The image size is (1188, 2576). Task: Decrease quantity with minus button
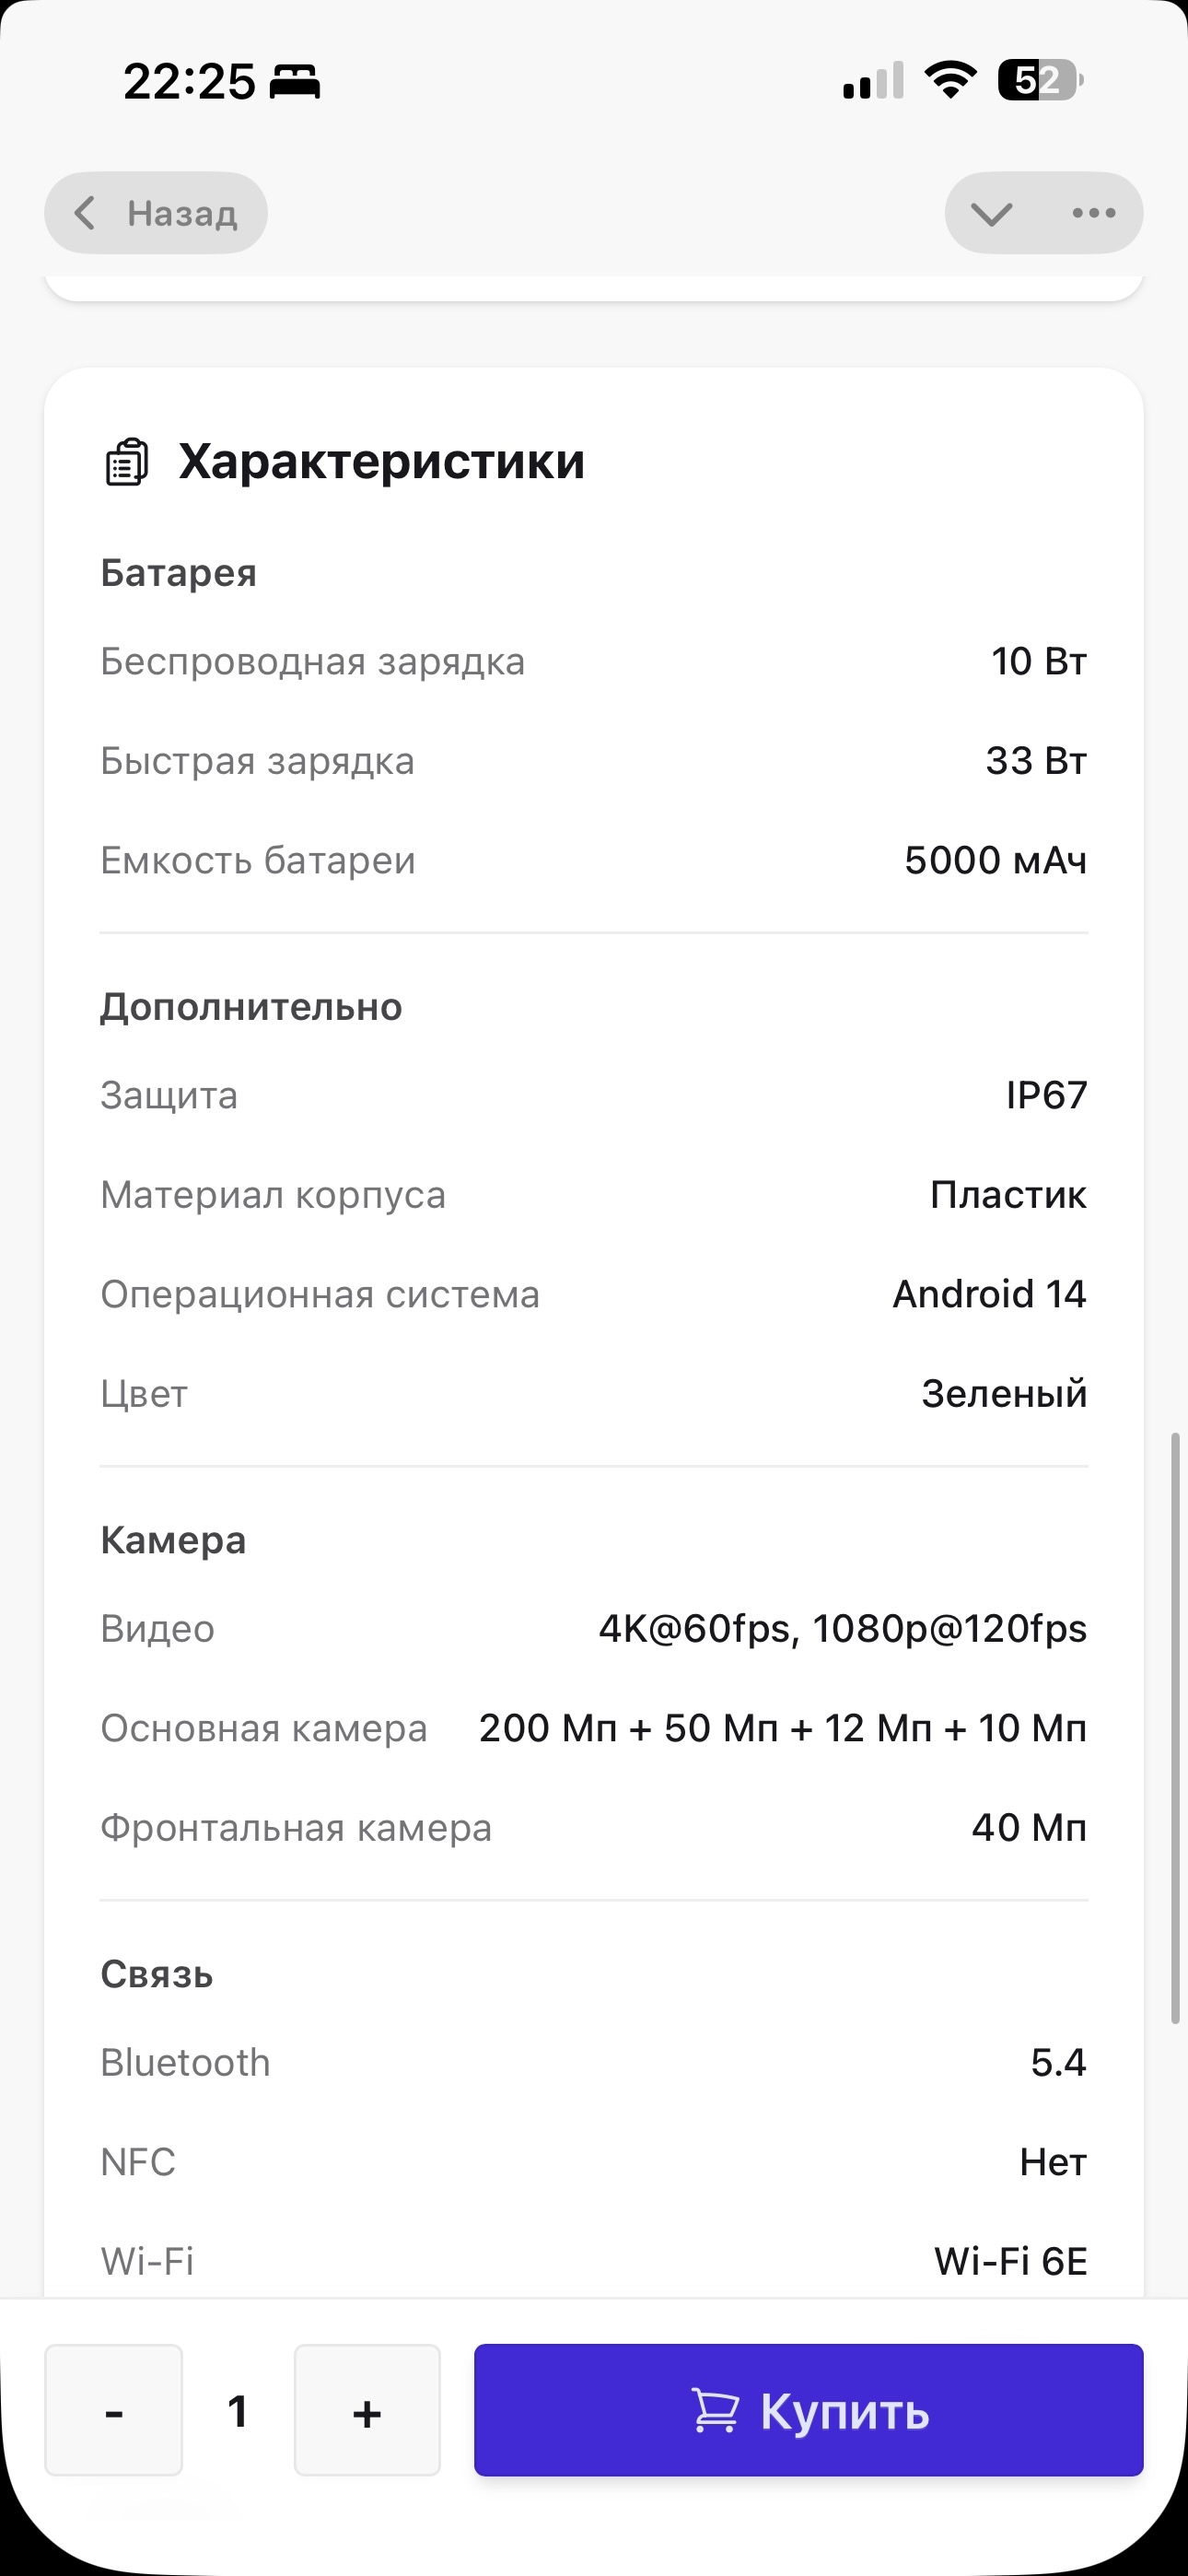coord(114,2410)
